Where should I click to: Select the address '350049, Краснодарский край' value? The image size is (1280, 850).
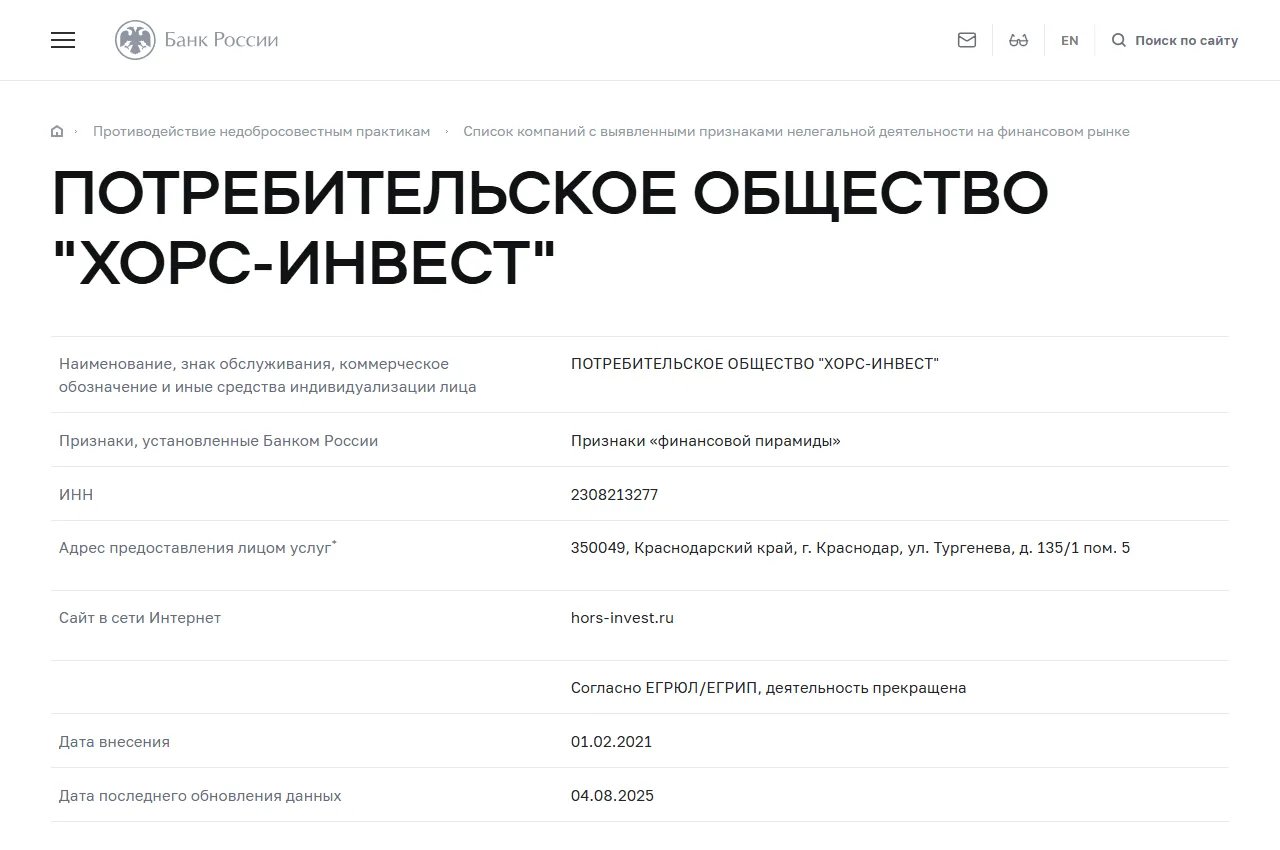850,548
